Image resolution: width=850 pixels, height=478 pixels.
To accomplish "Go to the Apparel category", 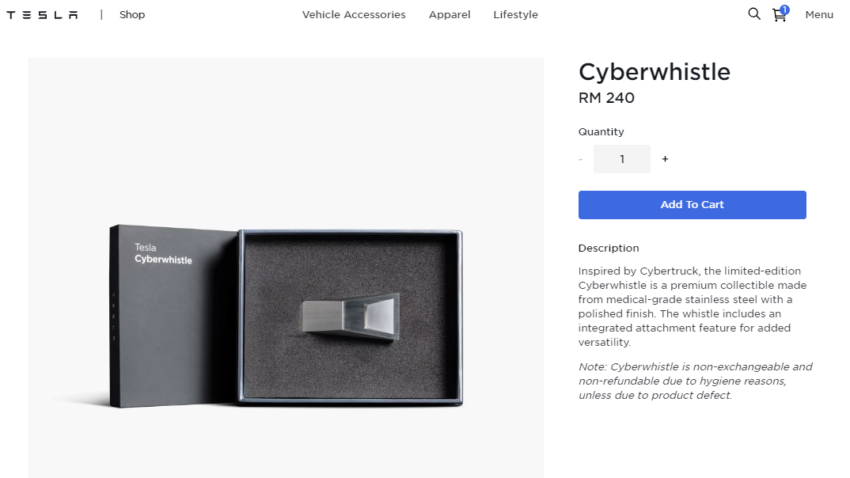I will click(x=449, y=15).
